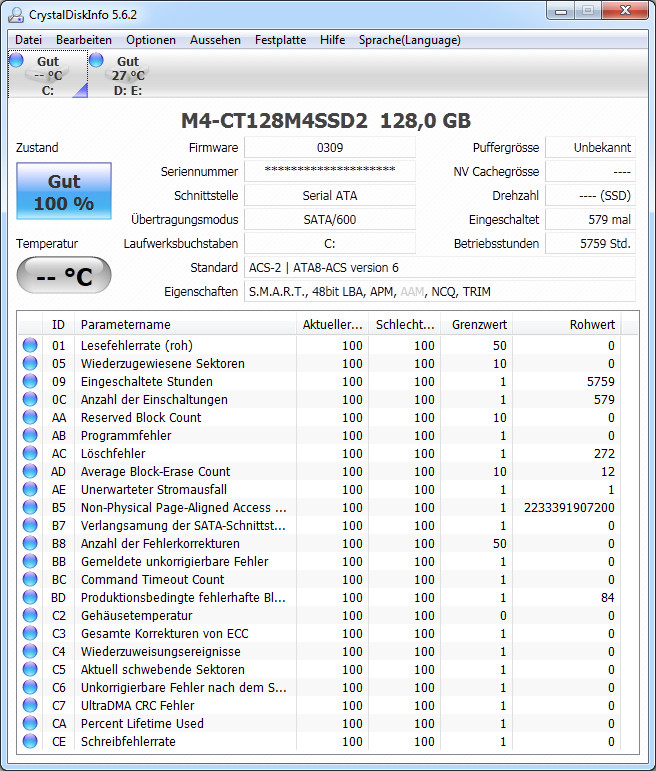
Task: Open the Aussehen menu
Action: (x=215, y=40)
